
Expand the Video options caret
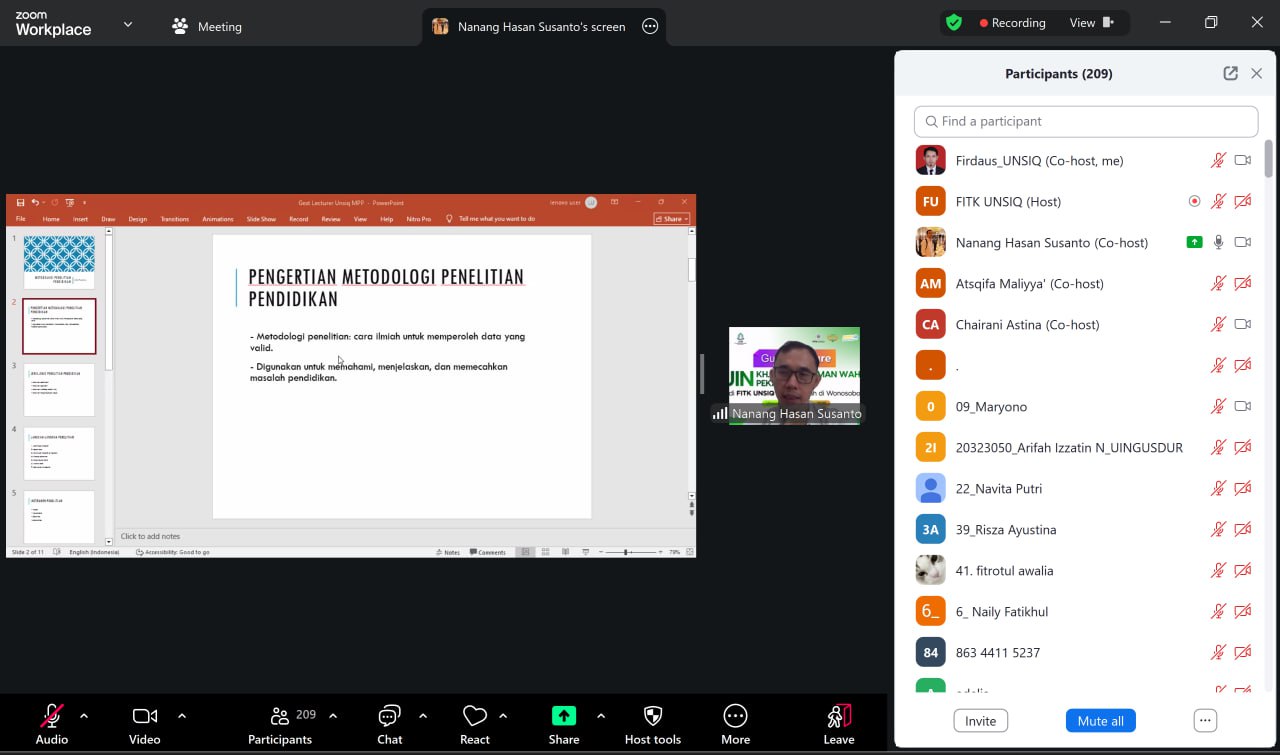(x=182, y=716)
